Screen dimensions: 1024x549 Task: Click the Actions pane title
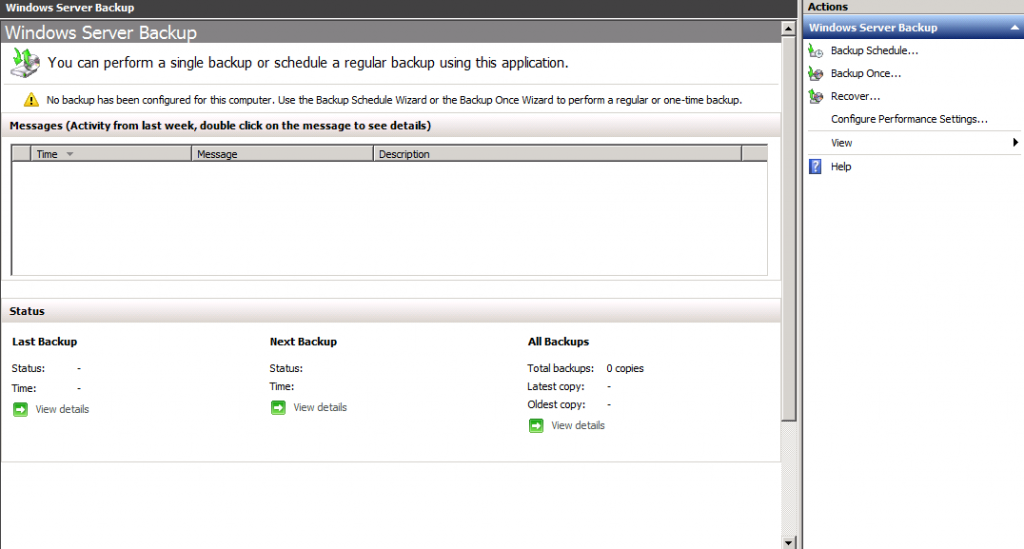(x=827, y=7)
